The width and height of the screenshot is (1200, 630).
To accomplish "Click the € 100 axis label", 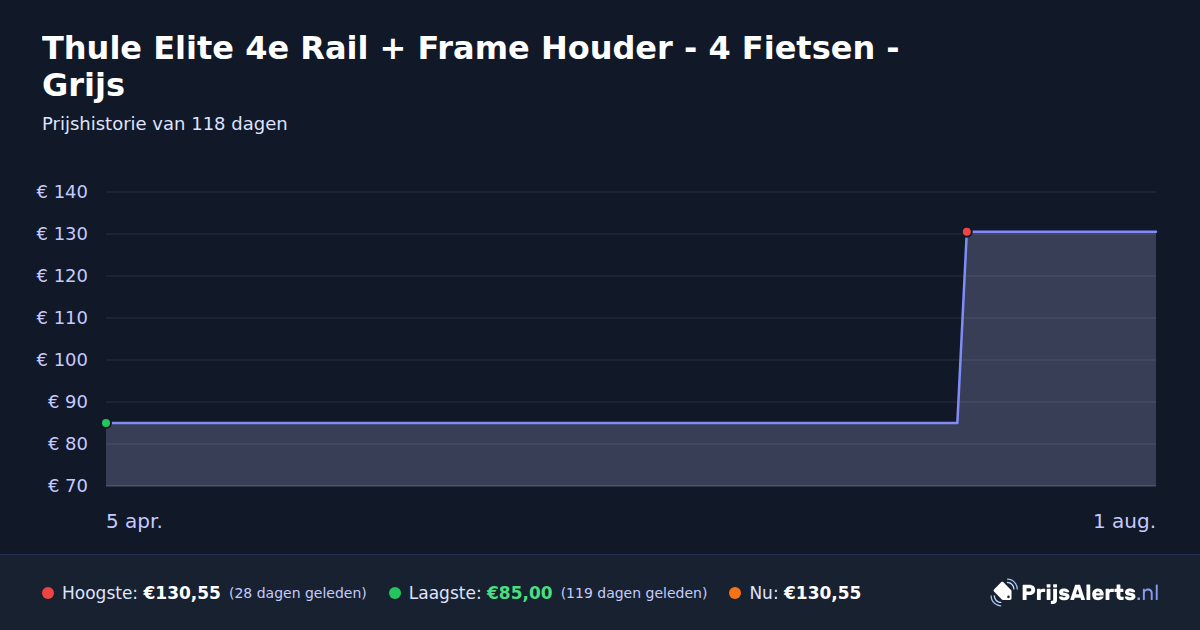I will pos(62,360).
